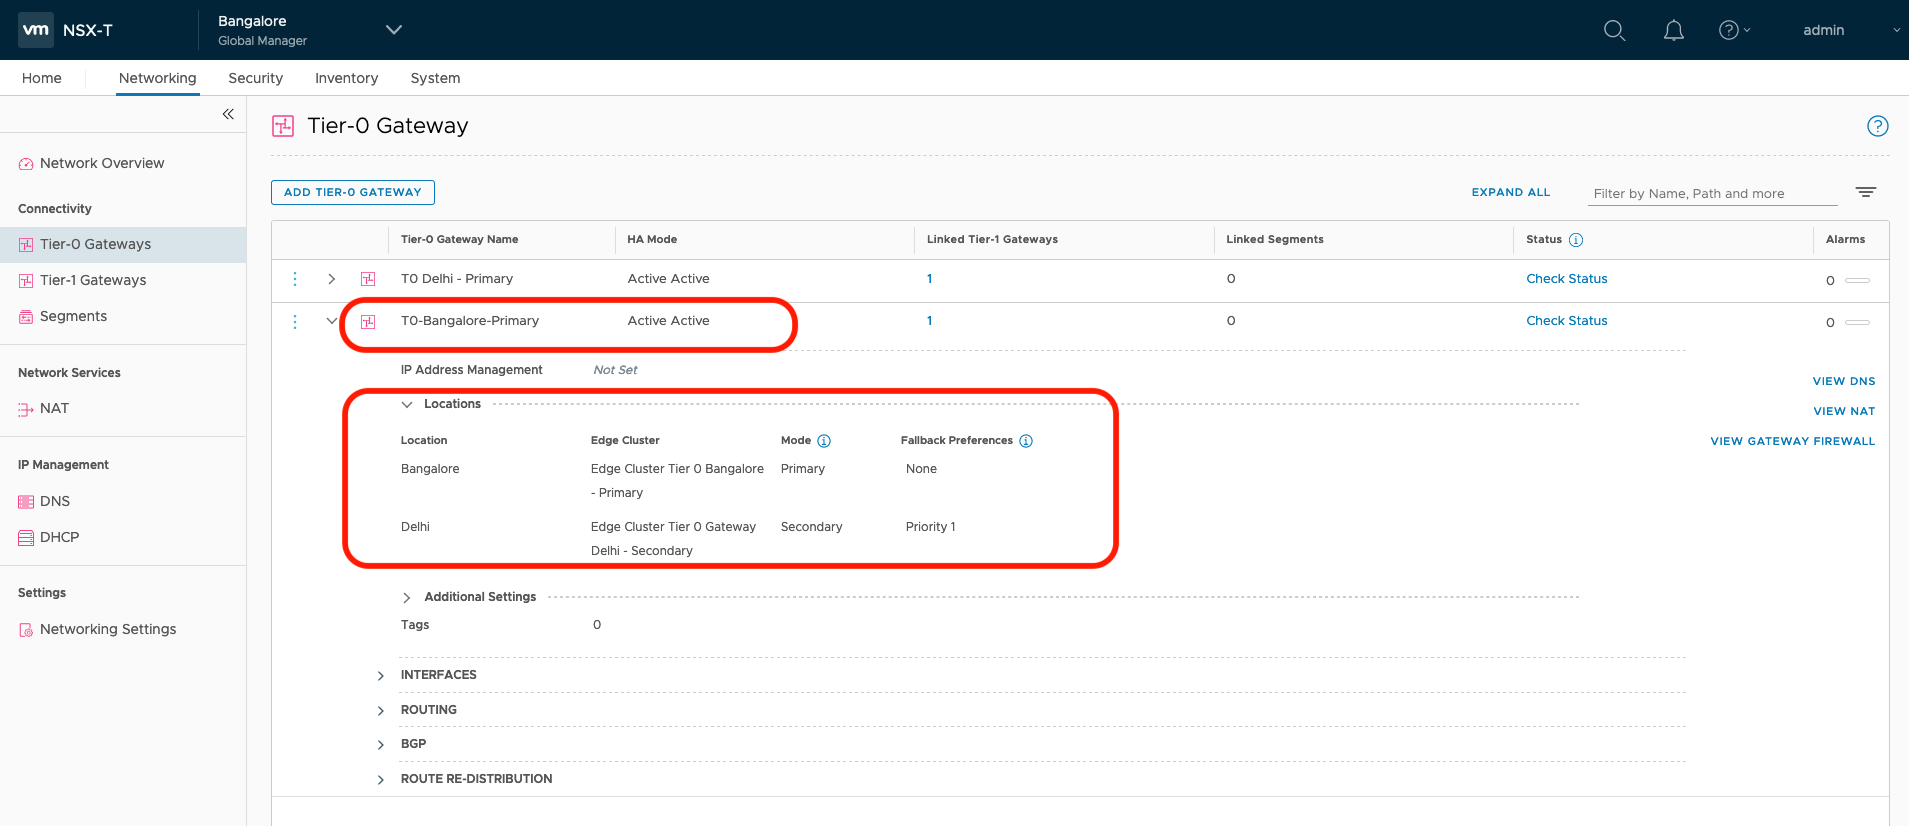The width and height of the screenshot is (1909, 826).
Task: Expand the Additional Settings section
Action: (x=407, y=597)
